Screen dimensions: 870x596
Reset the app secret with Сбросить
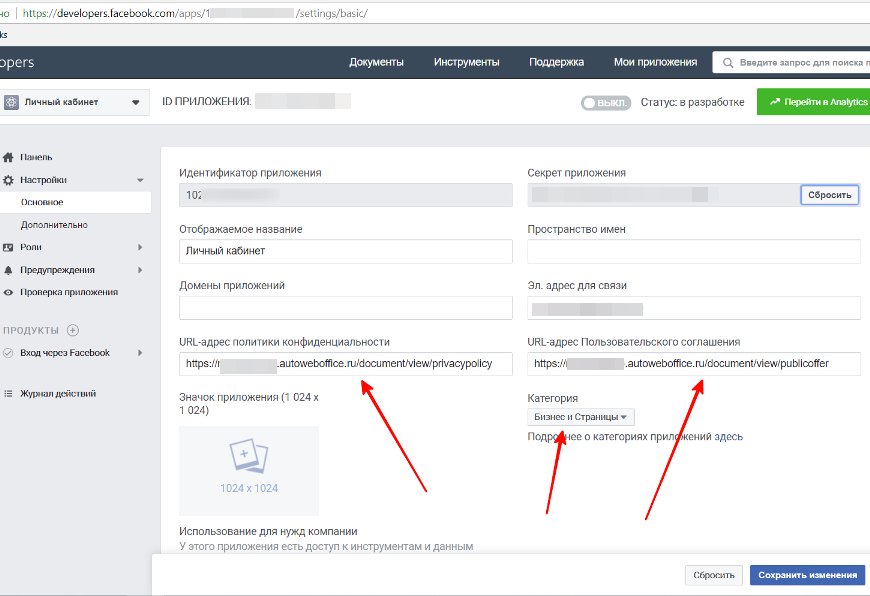pyautogui.click(x=829, y=195)
